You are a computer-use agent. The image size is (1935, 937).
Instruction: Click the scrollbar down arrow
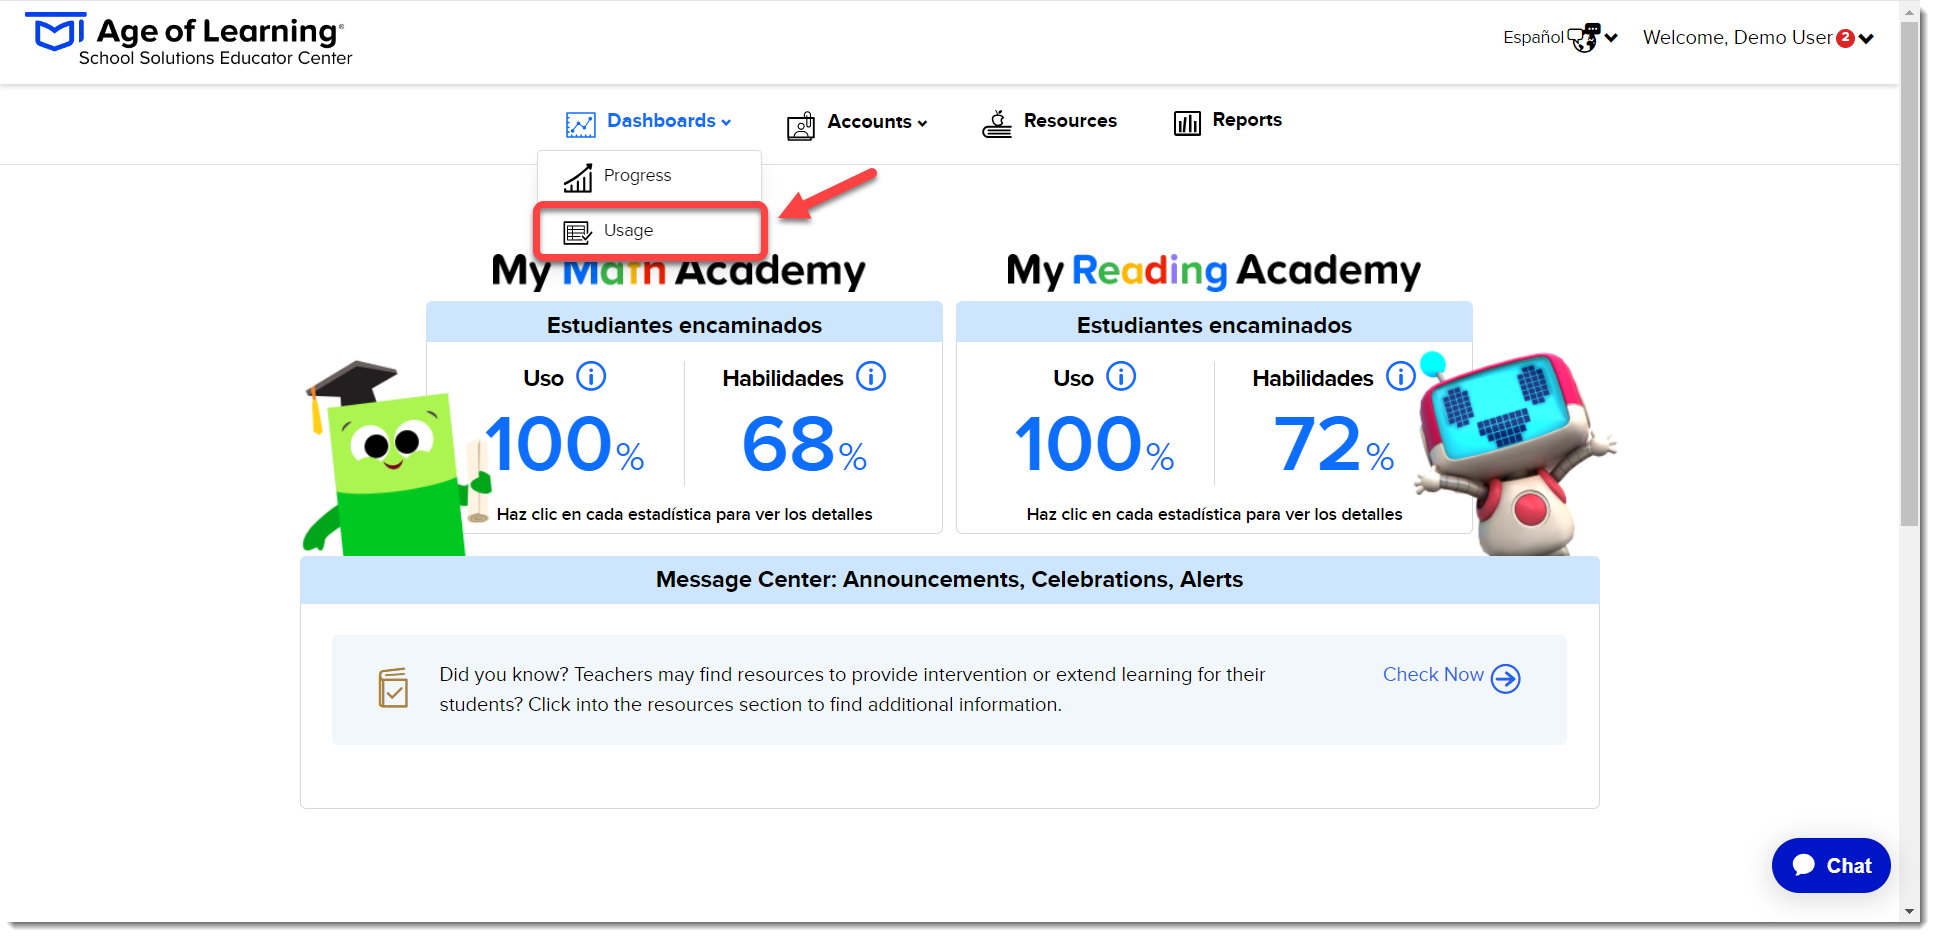(1909, 912)
